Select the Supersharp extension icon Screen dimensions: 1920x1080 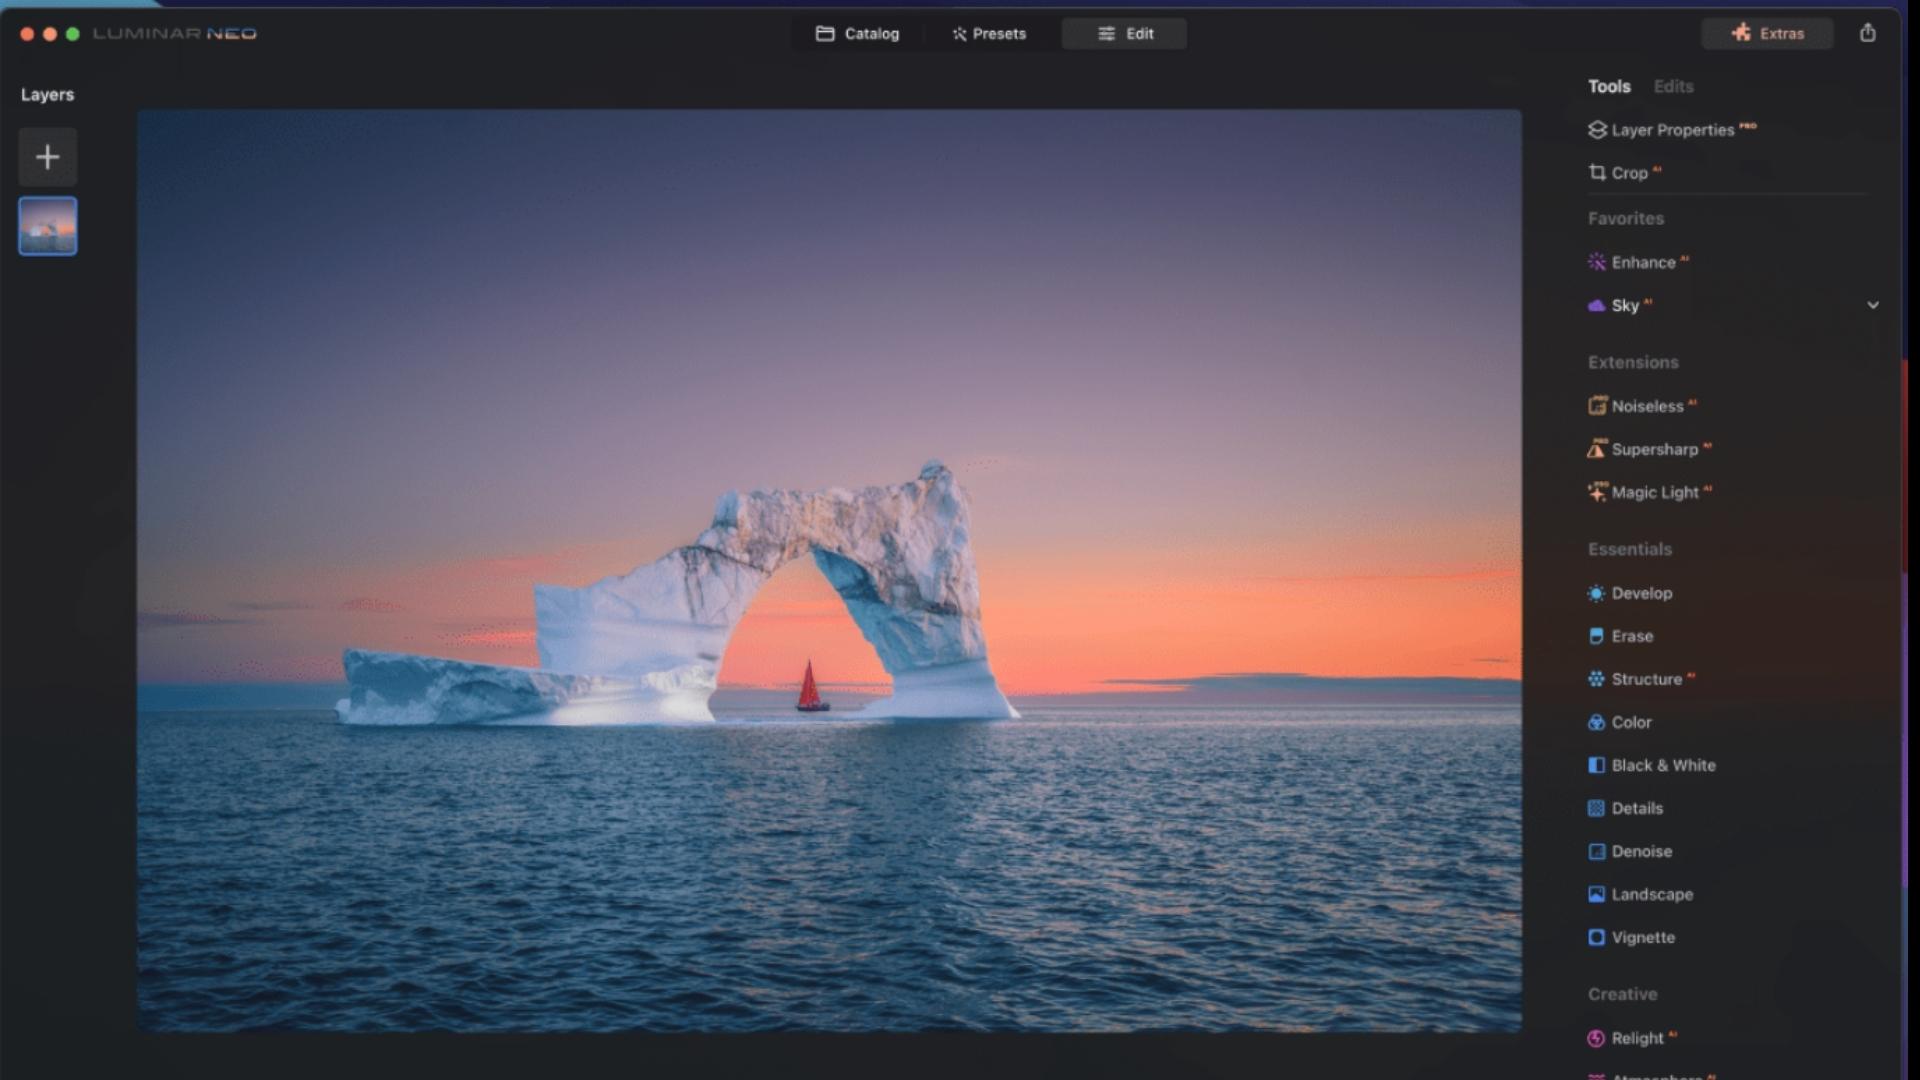[1596, 448]
